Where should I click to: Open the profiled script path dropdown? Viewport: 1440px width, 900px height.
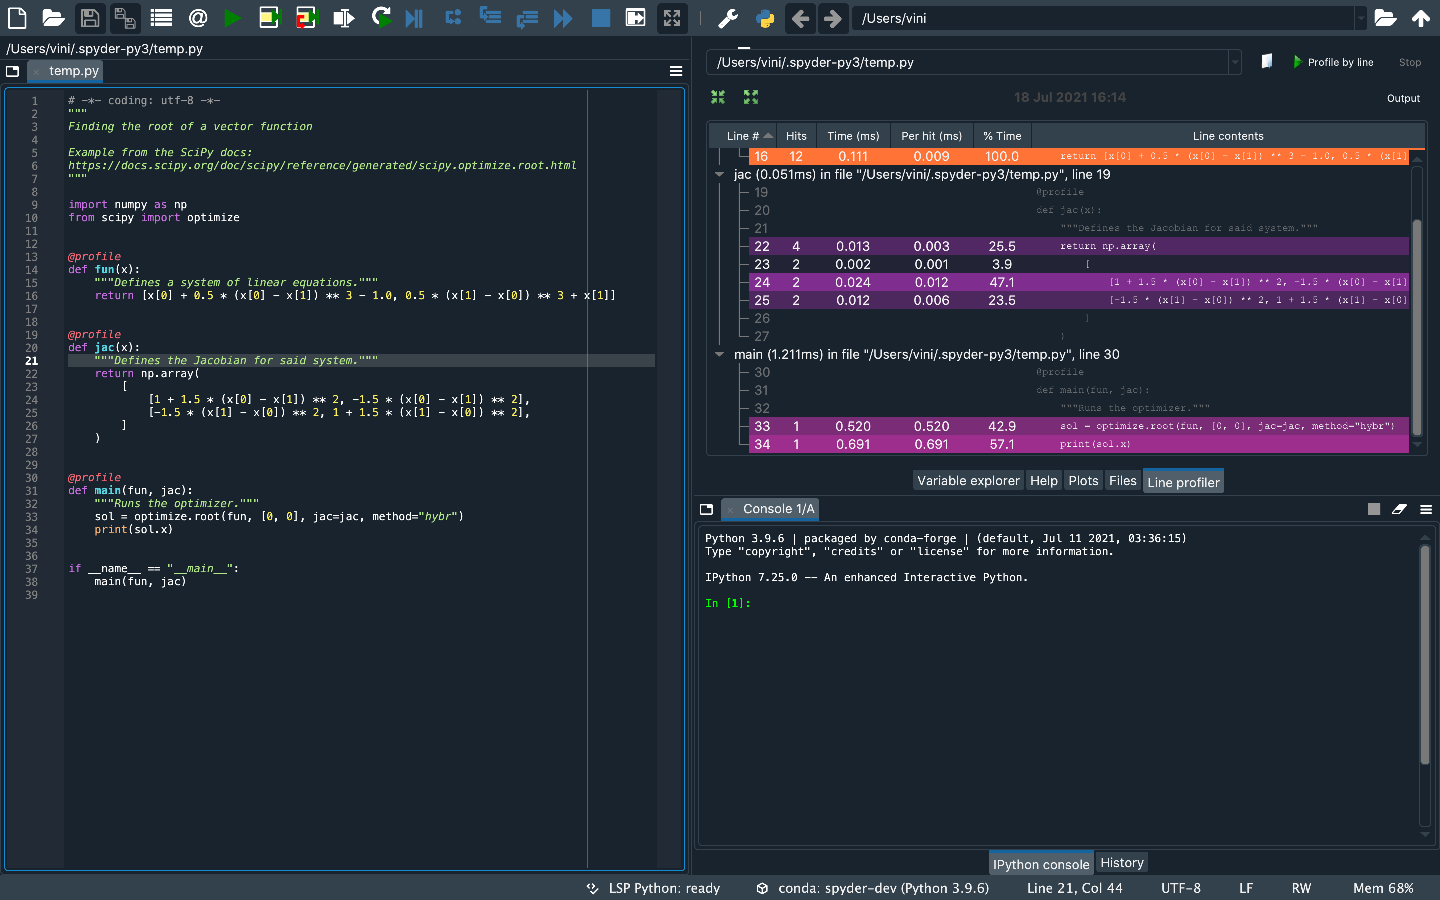[x=1234, y=61]
